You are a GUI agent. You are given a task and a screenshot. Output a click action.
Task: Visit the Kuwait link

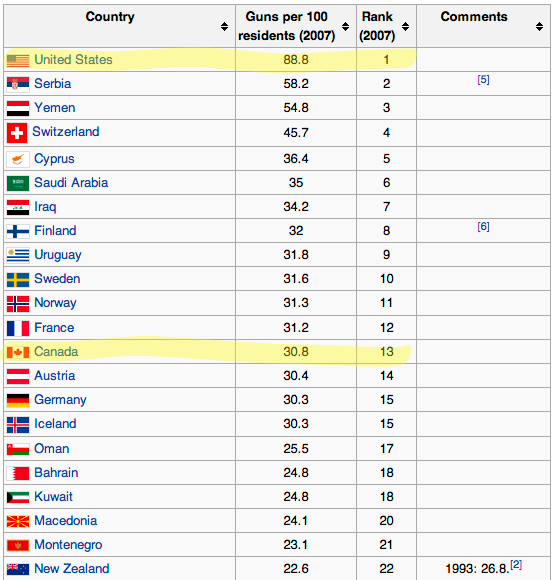pos(53,497)
